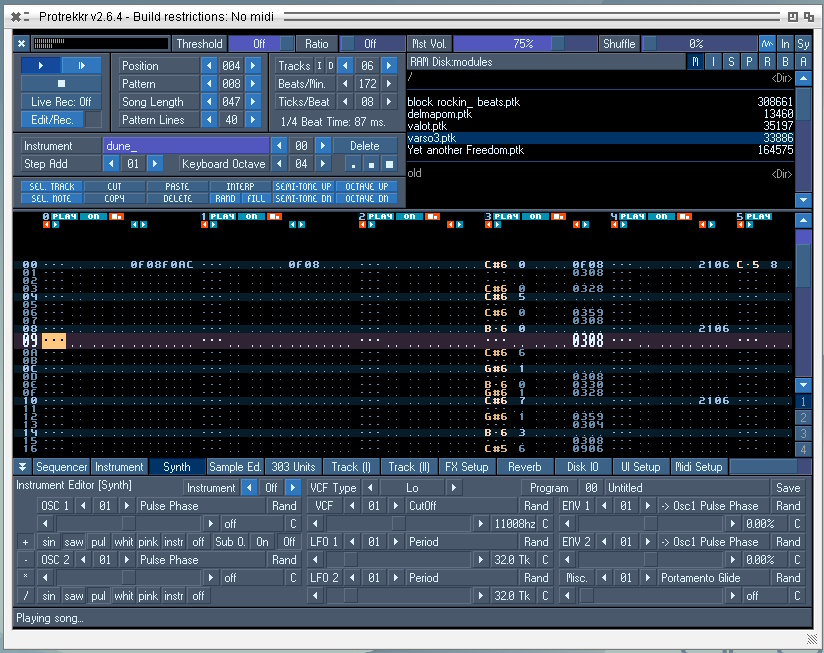This screenshot has width=824, height=653.
Task: Click the Mst Vol. slider at 75%
Action: [x=522, y=44]
